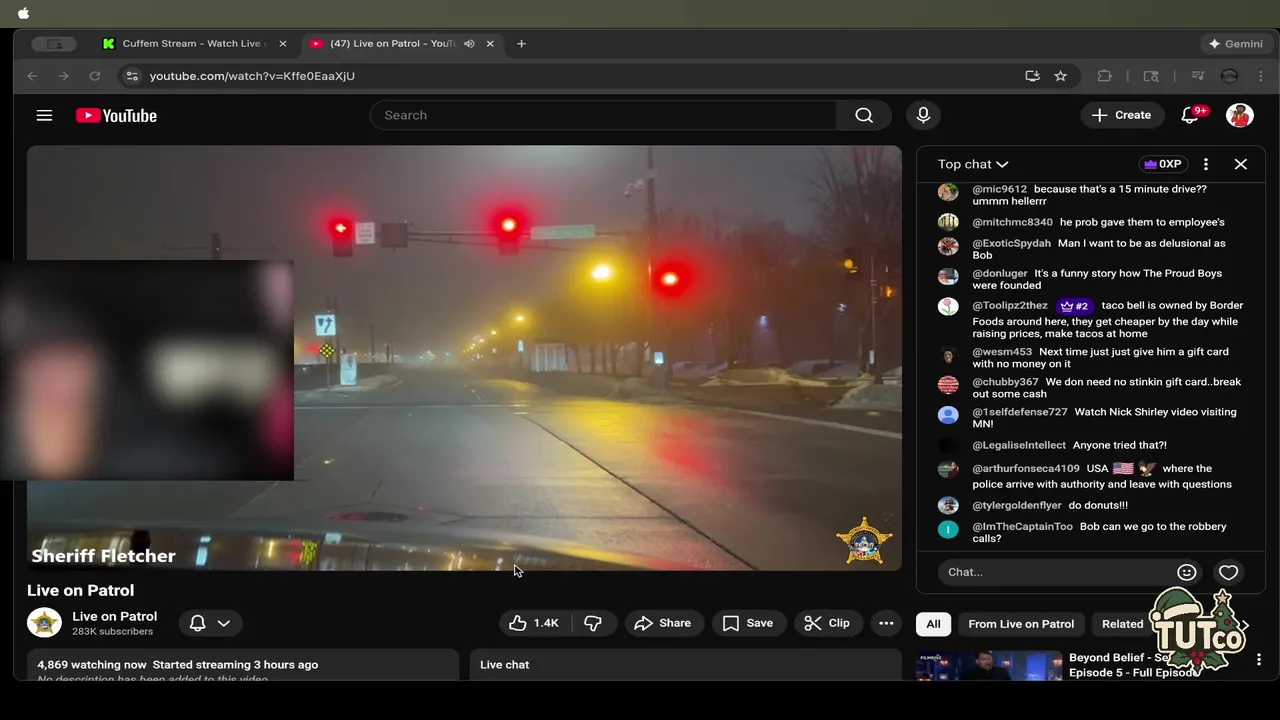Open the notifications bell in the header

[x=1190, y=115]
